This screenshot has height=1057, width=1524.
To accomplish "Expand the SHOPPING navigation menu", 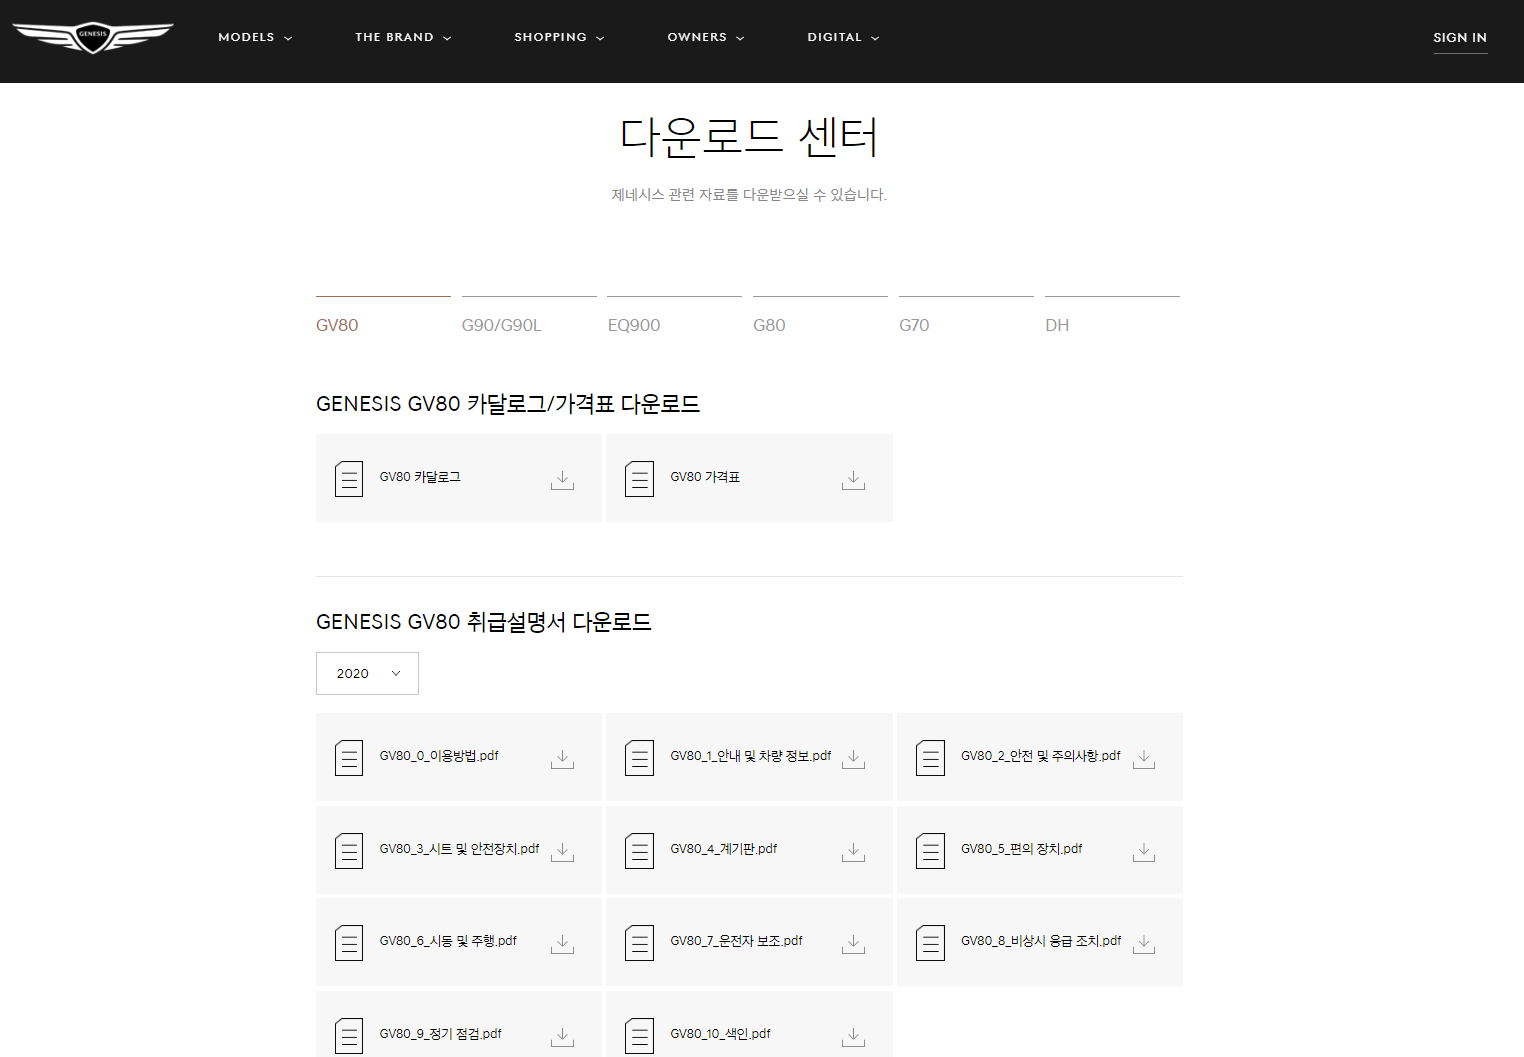I will tap(559, 37).
